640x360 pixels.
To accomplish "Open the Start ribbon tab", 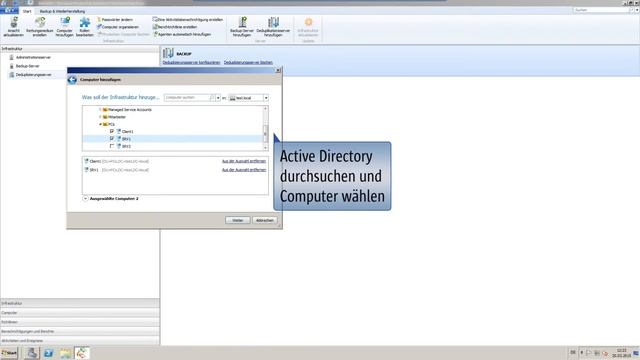I will click(x=27, y=11).
